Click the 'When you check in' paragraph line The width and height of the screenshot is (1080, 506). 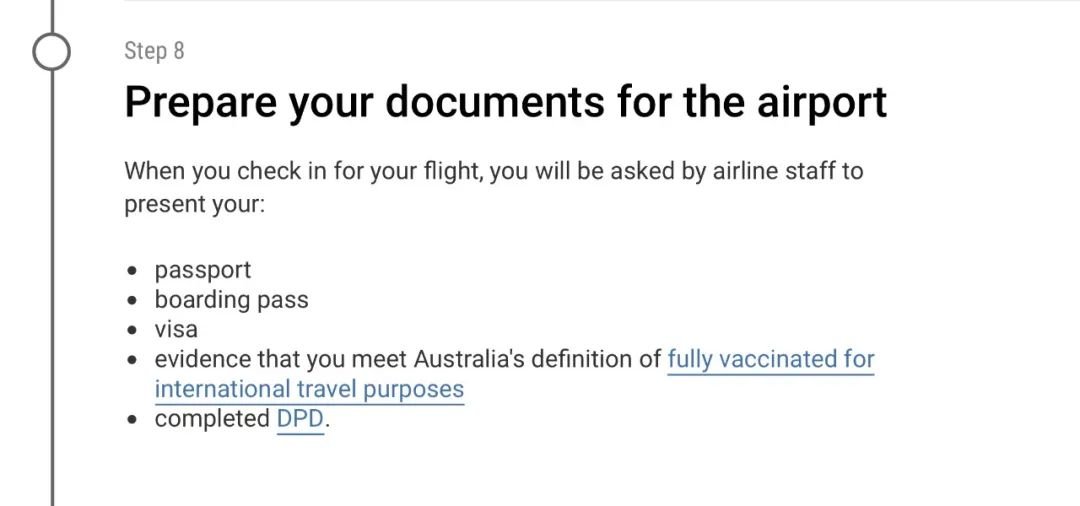[493, 171]
